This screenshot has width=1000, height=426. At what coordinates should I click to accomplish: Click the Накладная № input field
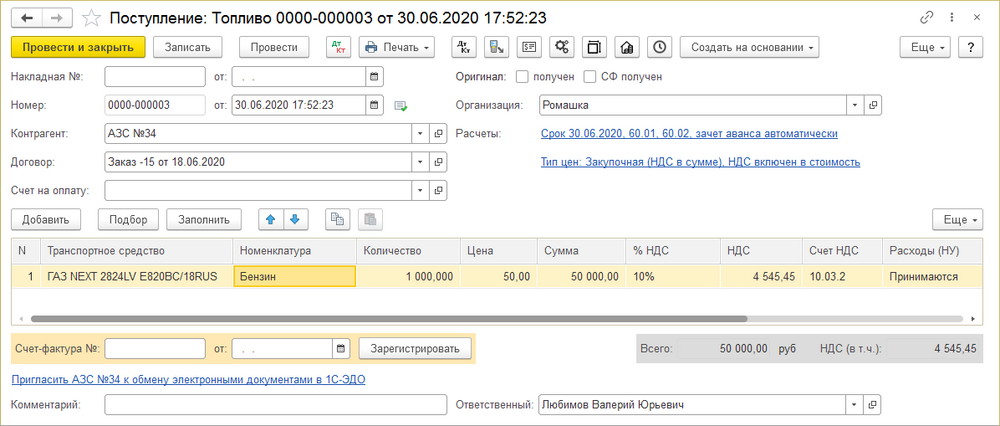coord(155,77)
